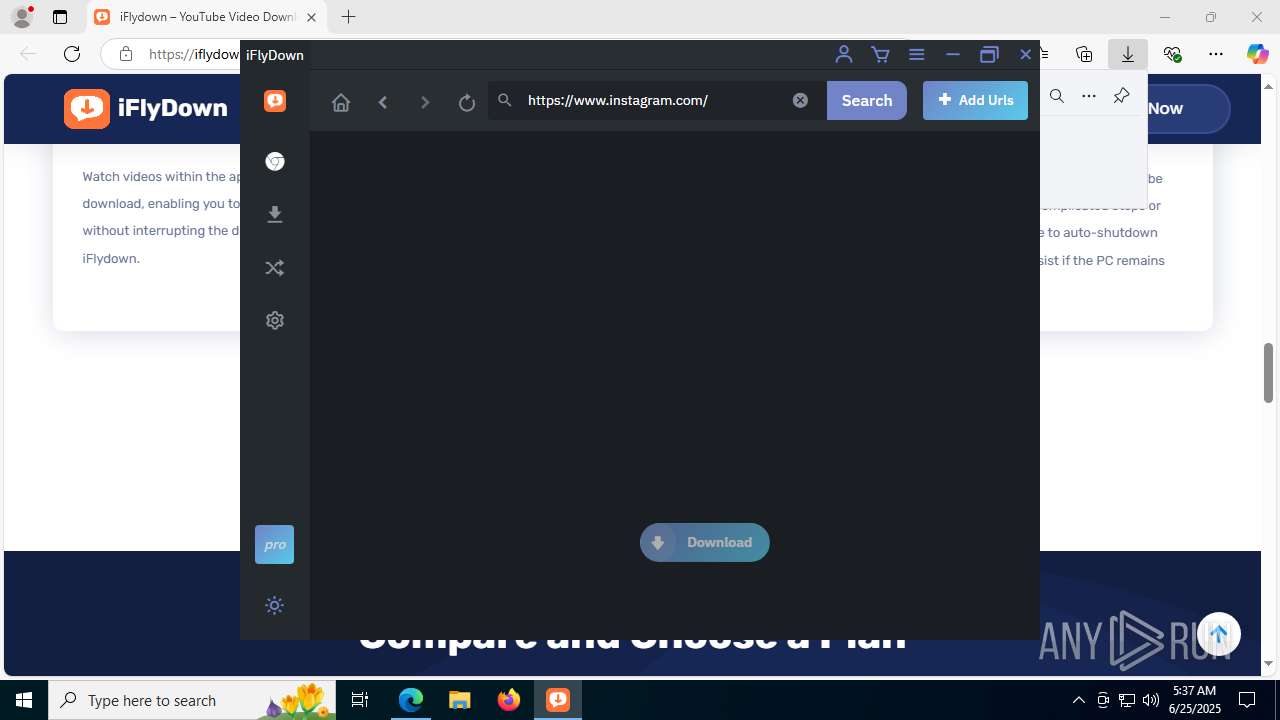Viewport: 1280px width, 720px height.
Task: Open the hamburger menu in iFlyDown titlebar
Action: pyautogui.click(x=916, y=54)
